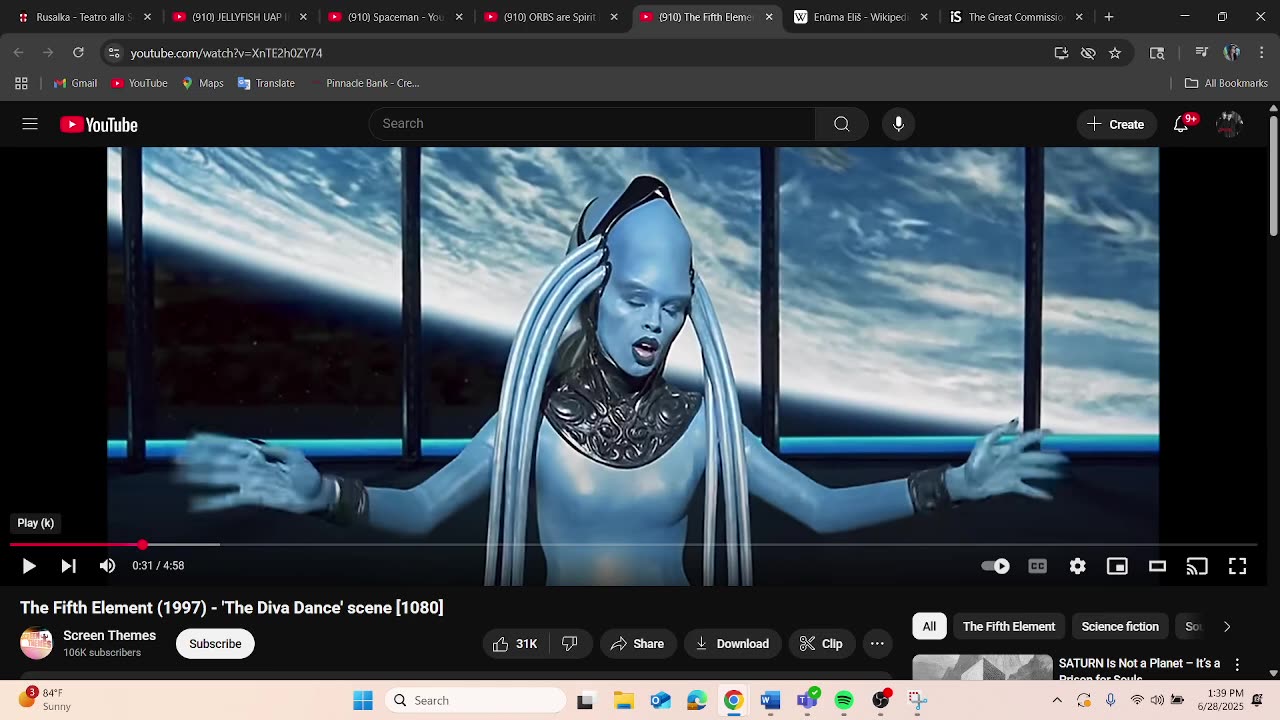
Task: Open YouTube notifications bell
Action: (1181, 124)
